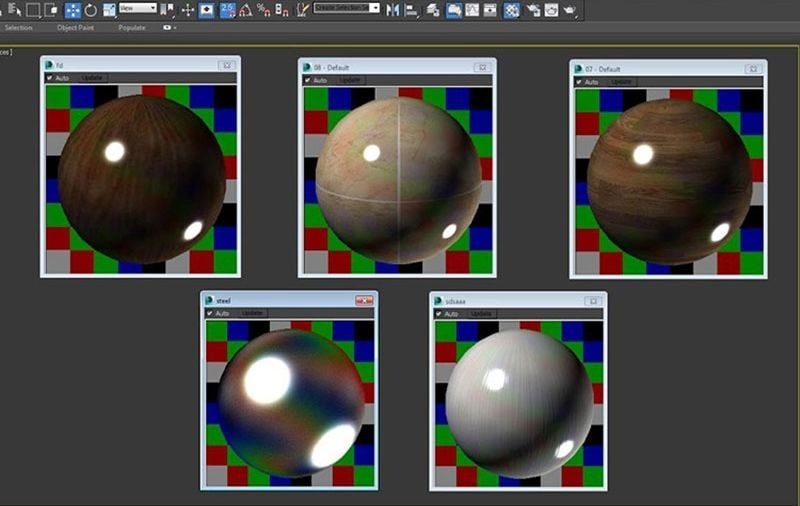Click the 08 - Default window title icon

tap(307, 67)
